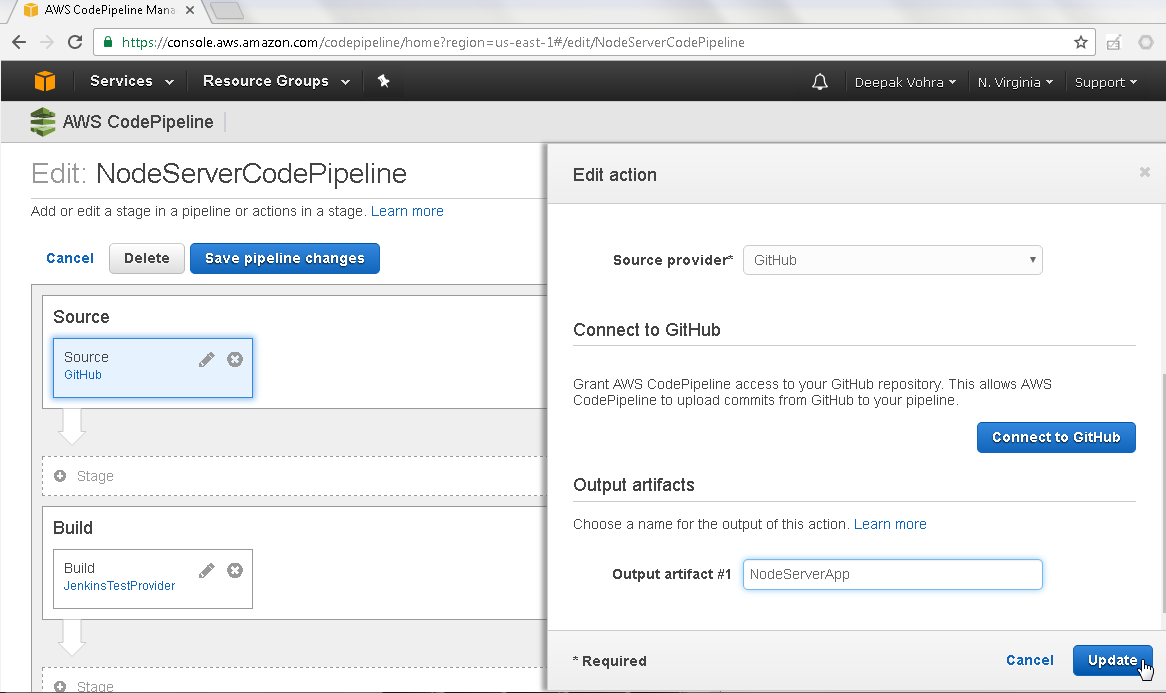Reload the current page
The width and height of the screenshot is (1166, 693).
pos(75,42)
